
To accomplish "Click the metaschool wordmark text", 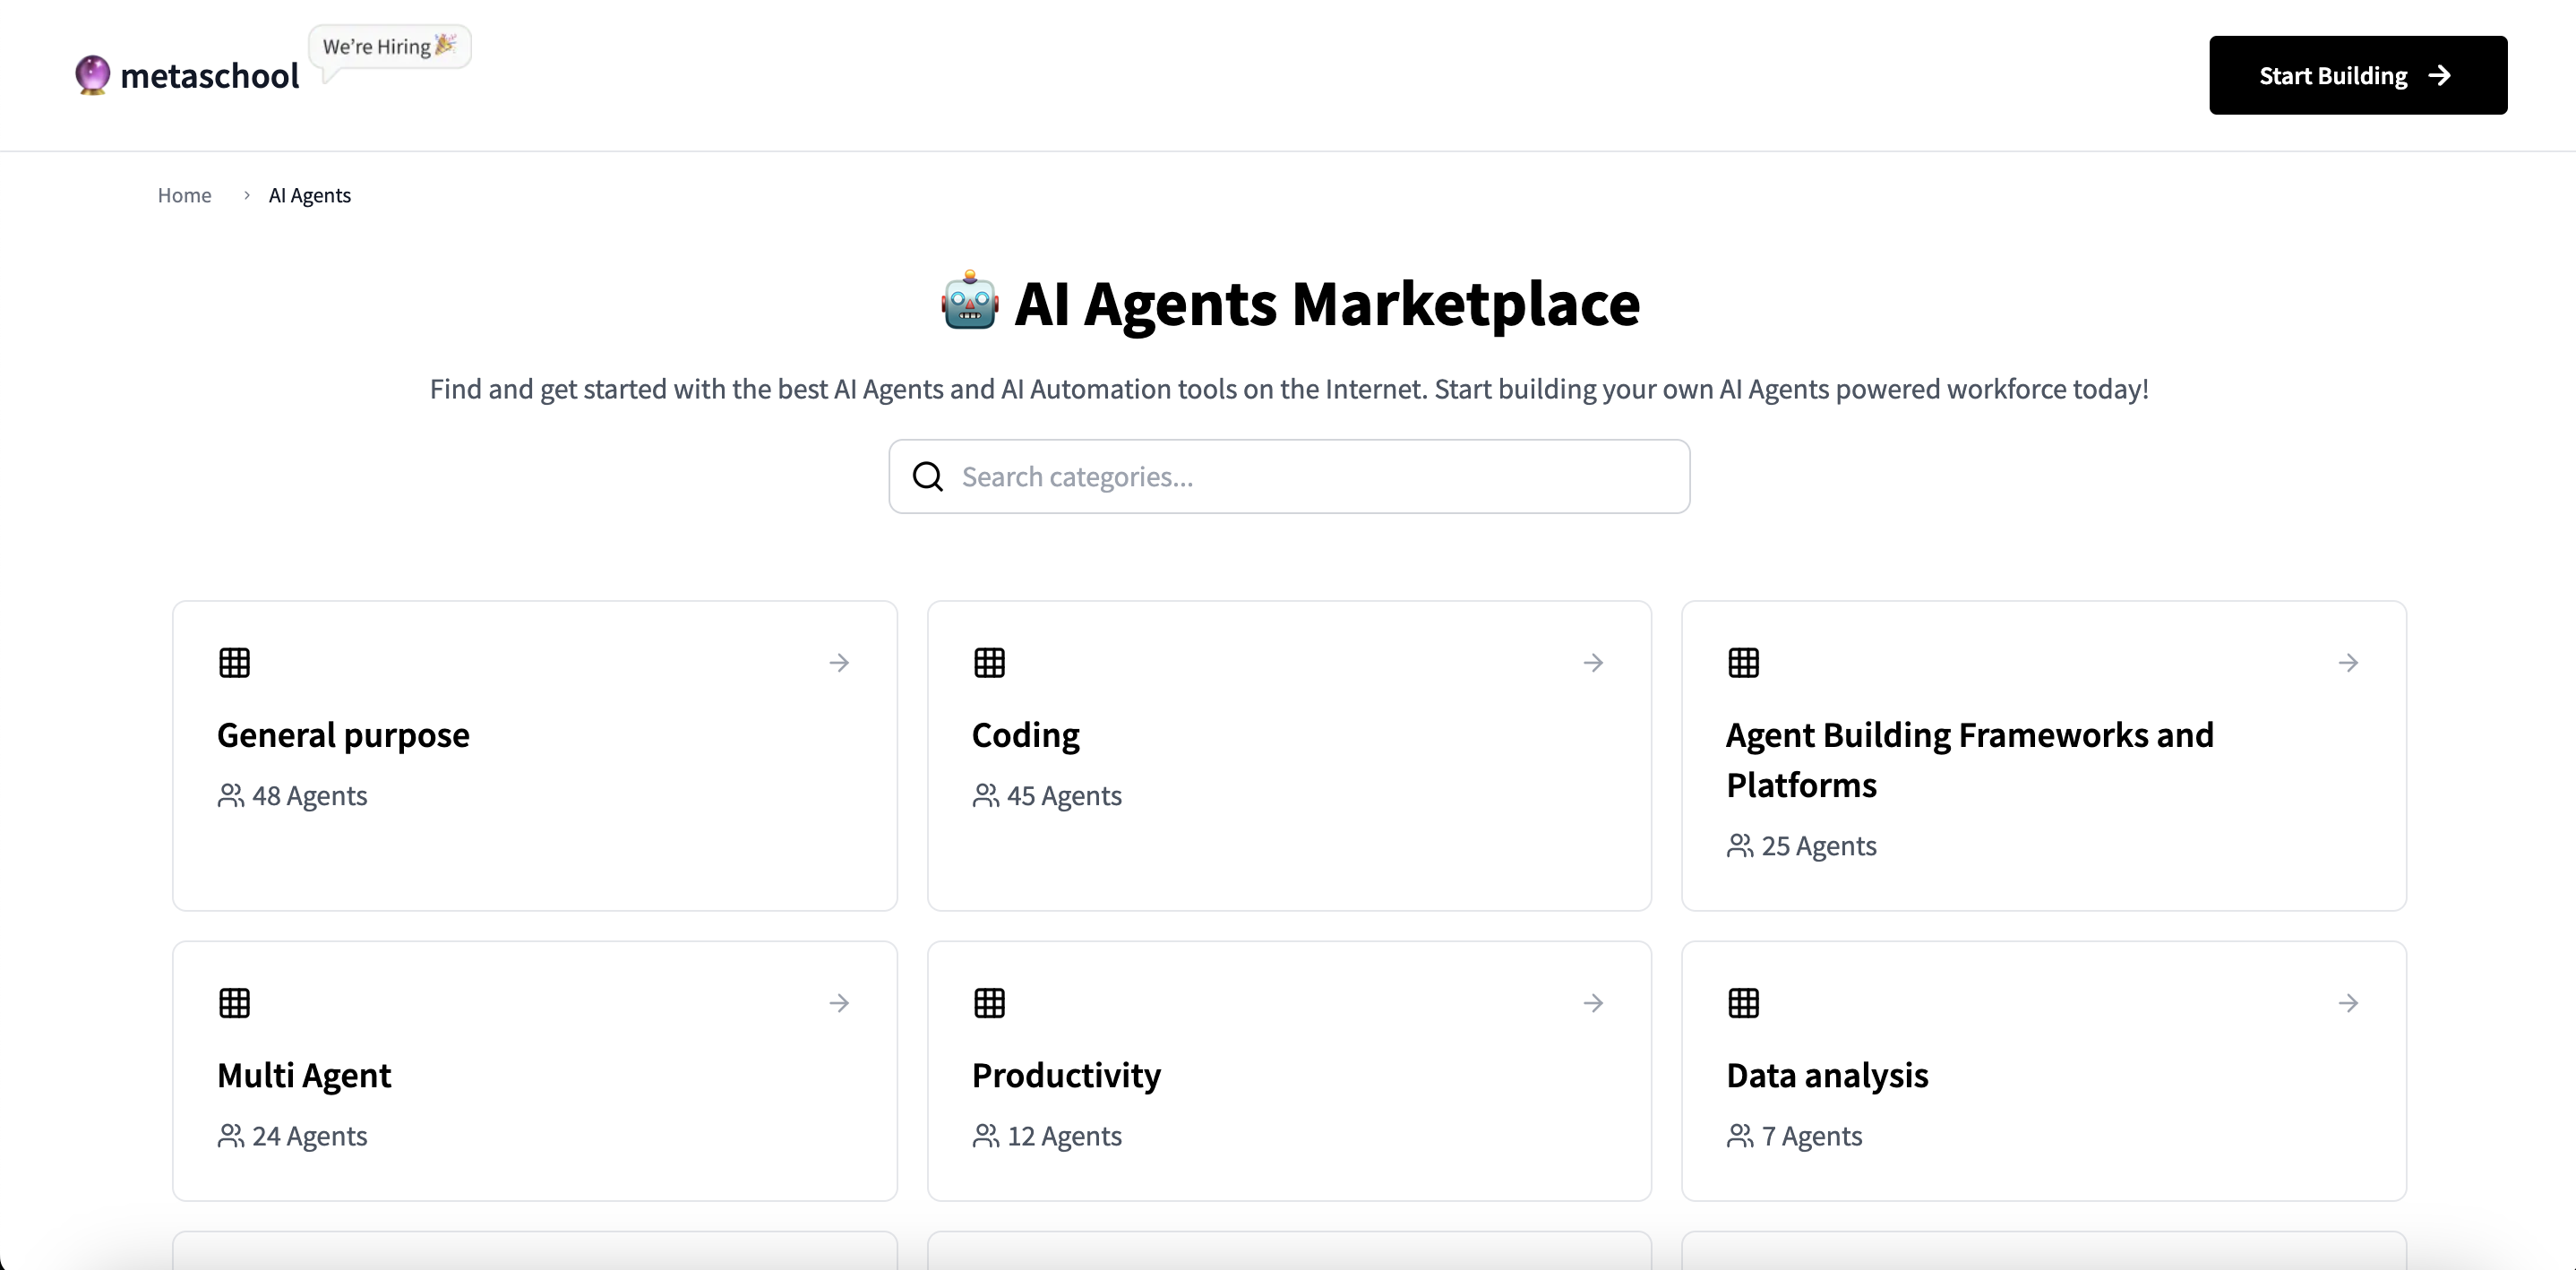I will point(209,76).
